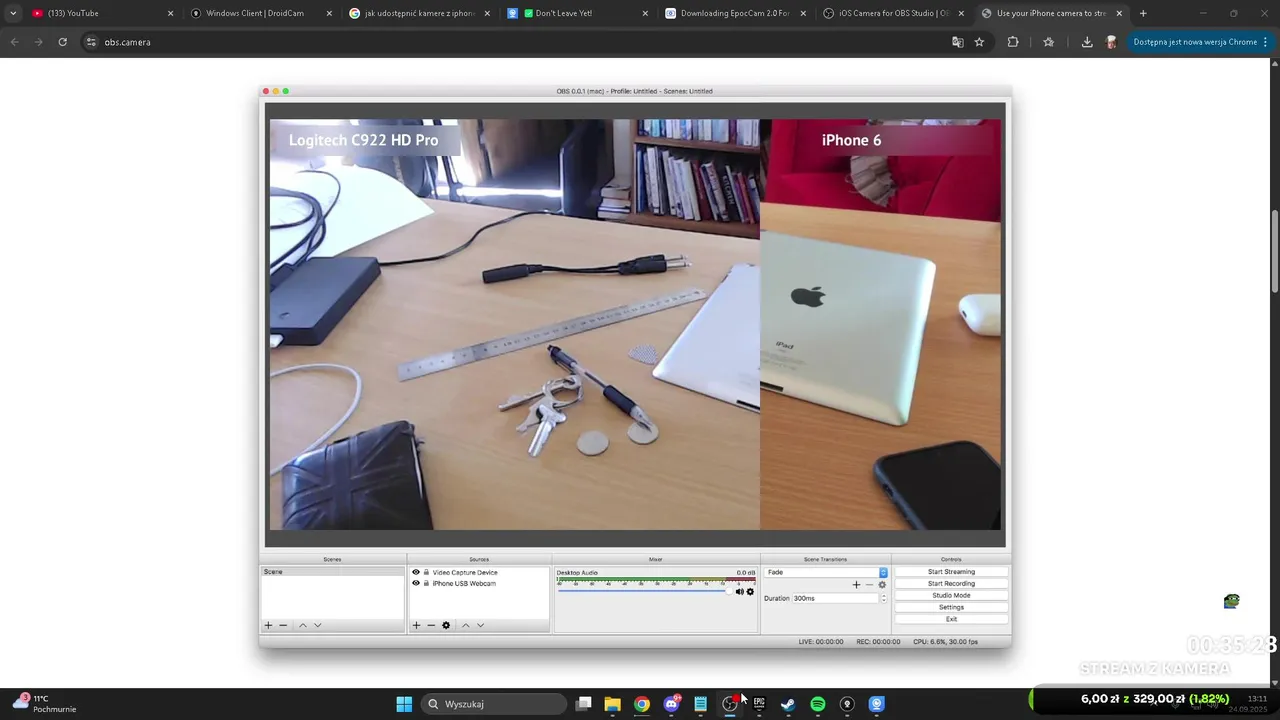Open Epic Games Launcher from taskbar

[x=759, y=704]
